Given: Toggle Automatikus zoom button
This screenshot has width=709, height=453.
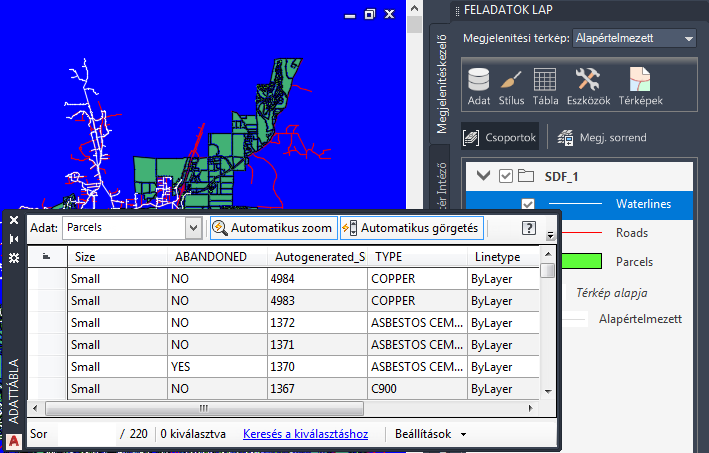Looking at the screenshot, I should (x=274, y=228).
